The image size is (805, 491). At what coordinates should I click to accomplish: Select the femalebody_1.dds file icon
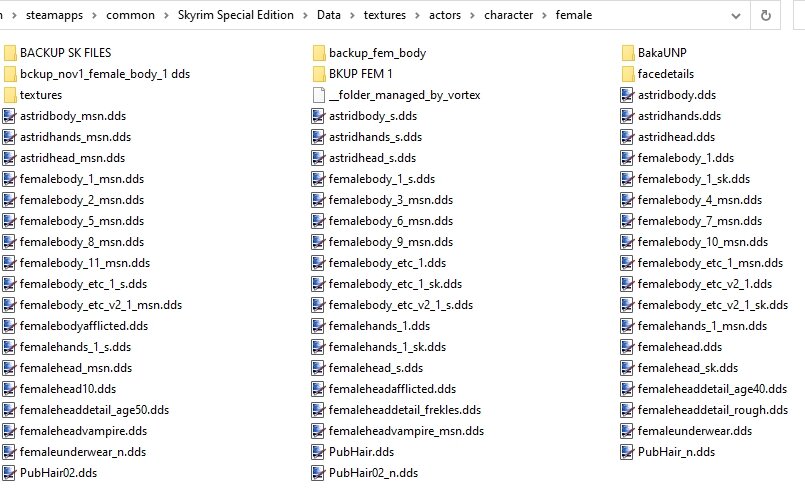(x=627, y=158)
